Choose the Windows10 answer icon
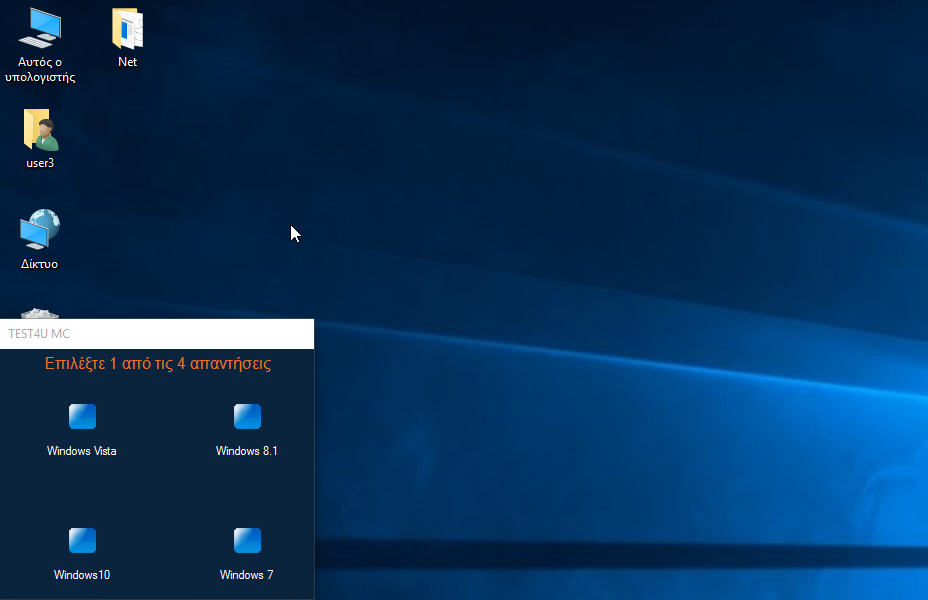This screenshot has height=600, width=928. click(82, 540)
